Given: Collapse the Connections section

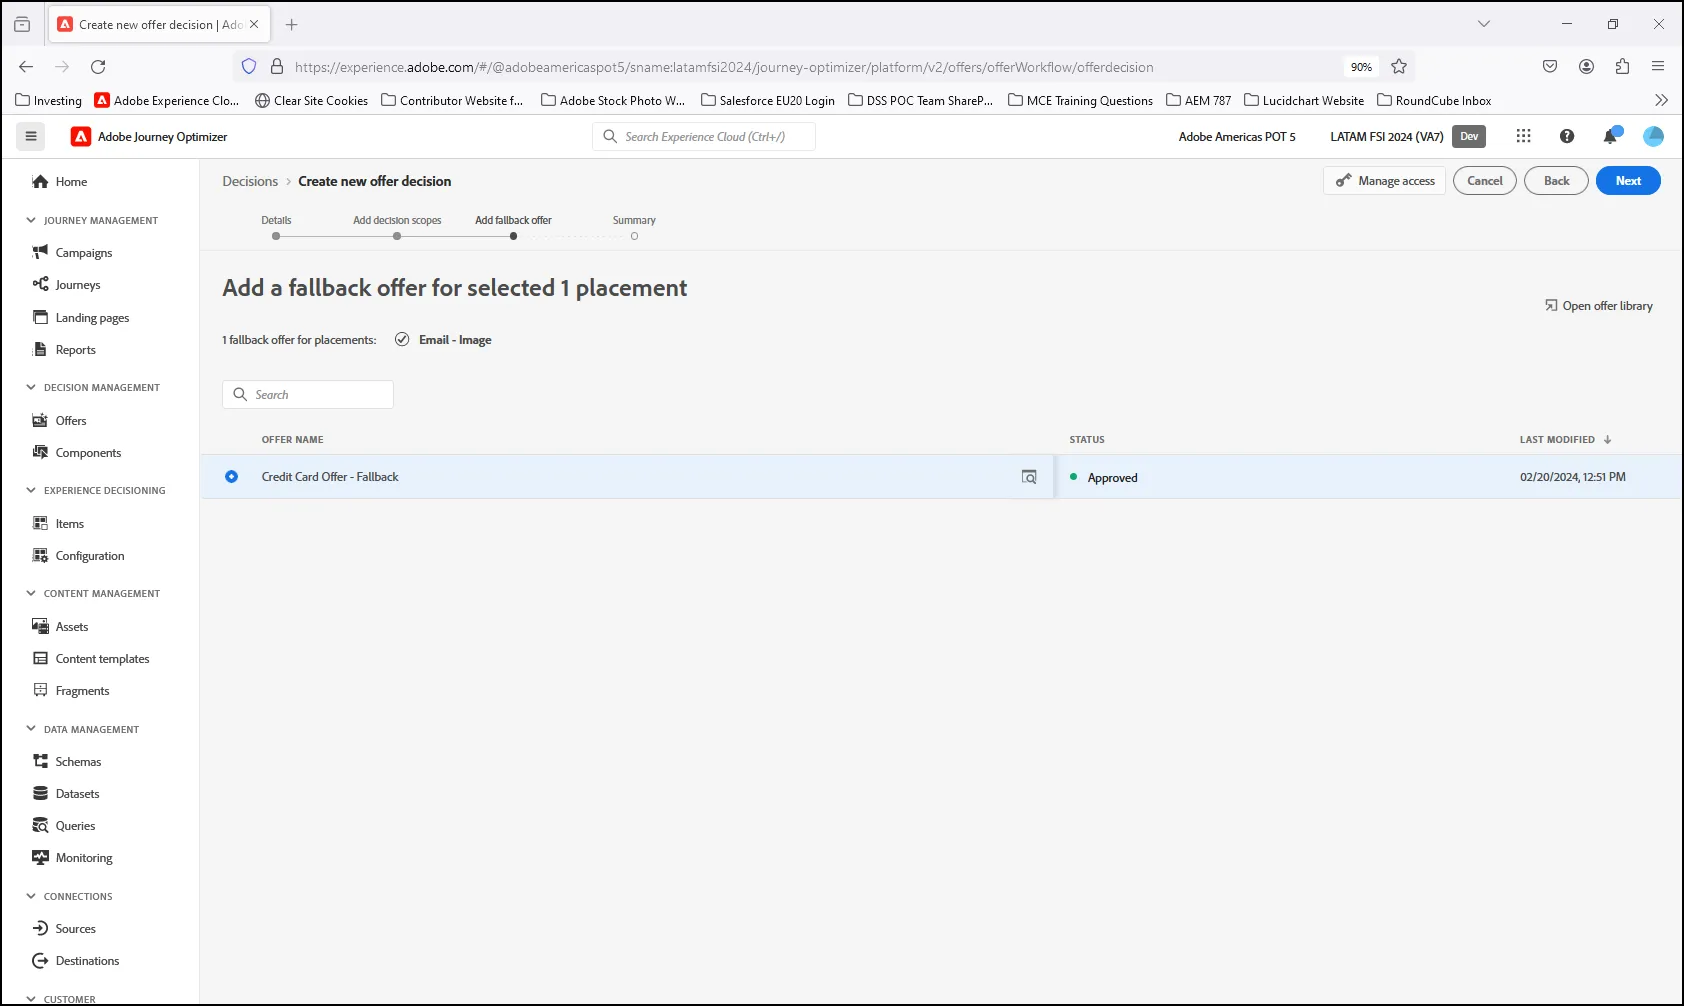Looking at the screenshot, I should (31, 896).
